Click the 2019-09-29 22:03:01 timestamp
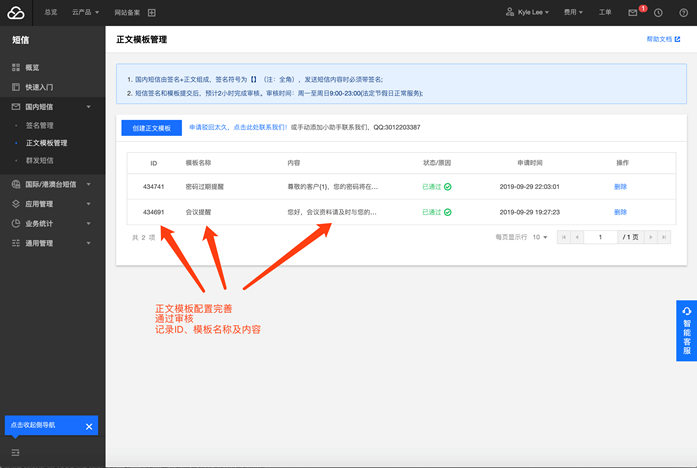The height and width of the screenshot is (468, 697). coord(529,187)
